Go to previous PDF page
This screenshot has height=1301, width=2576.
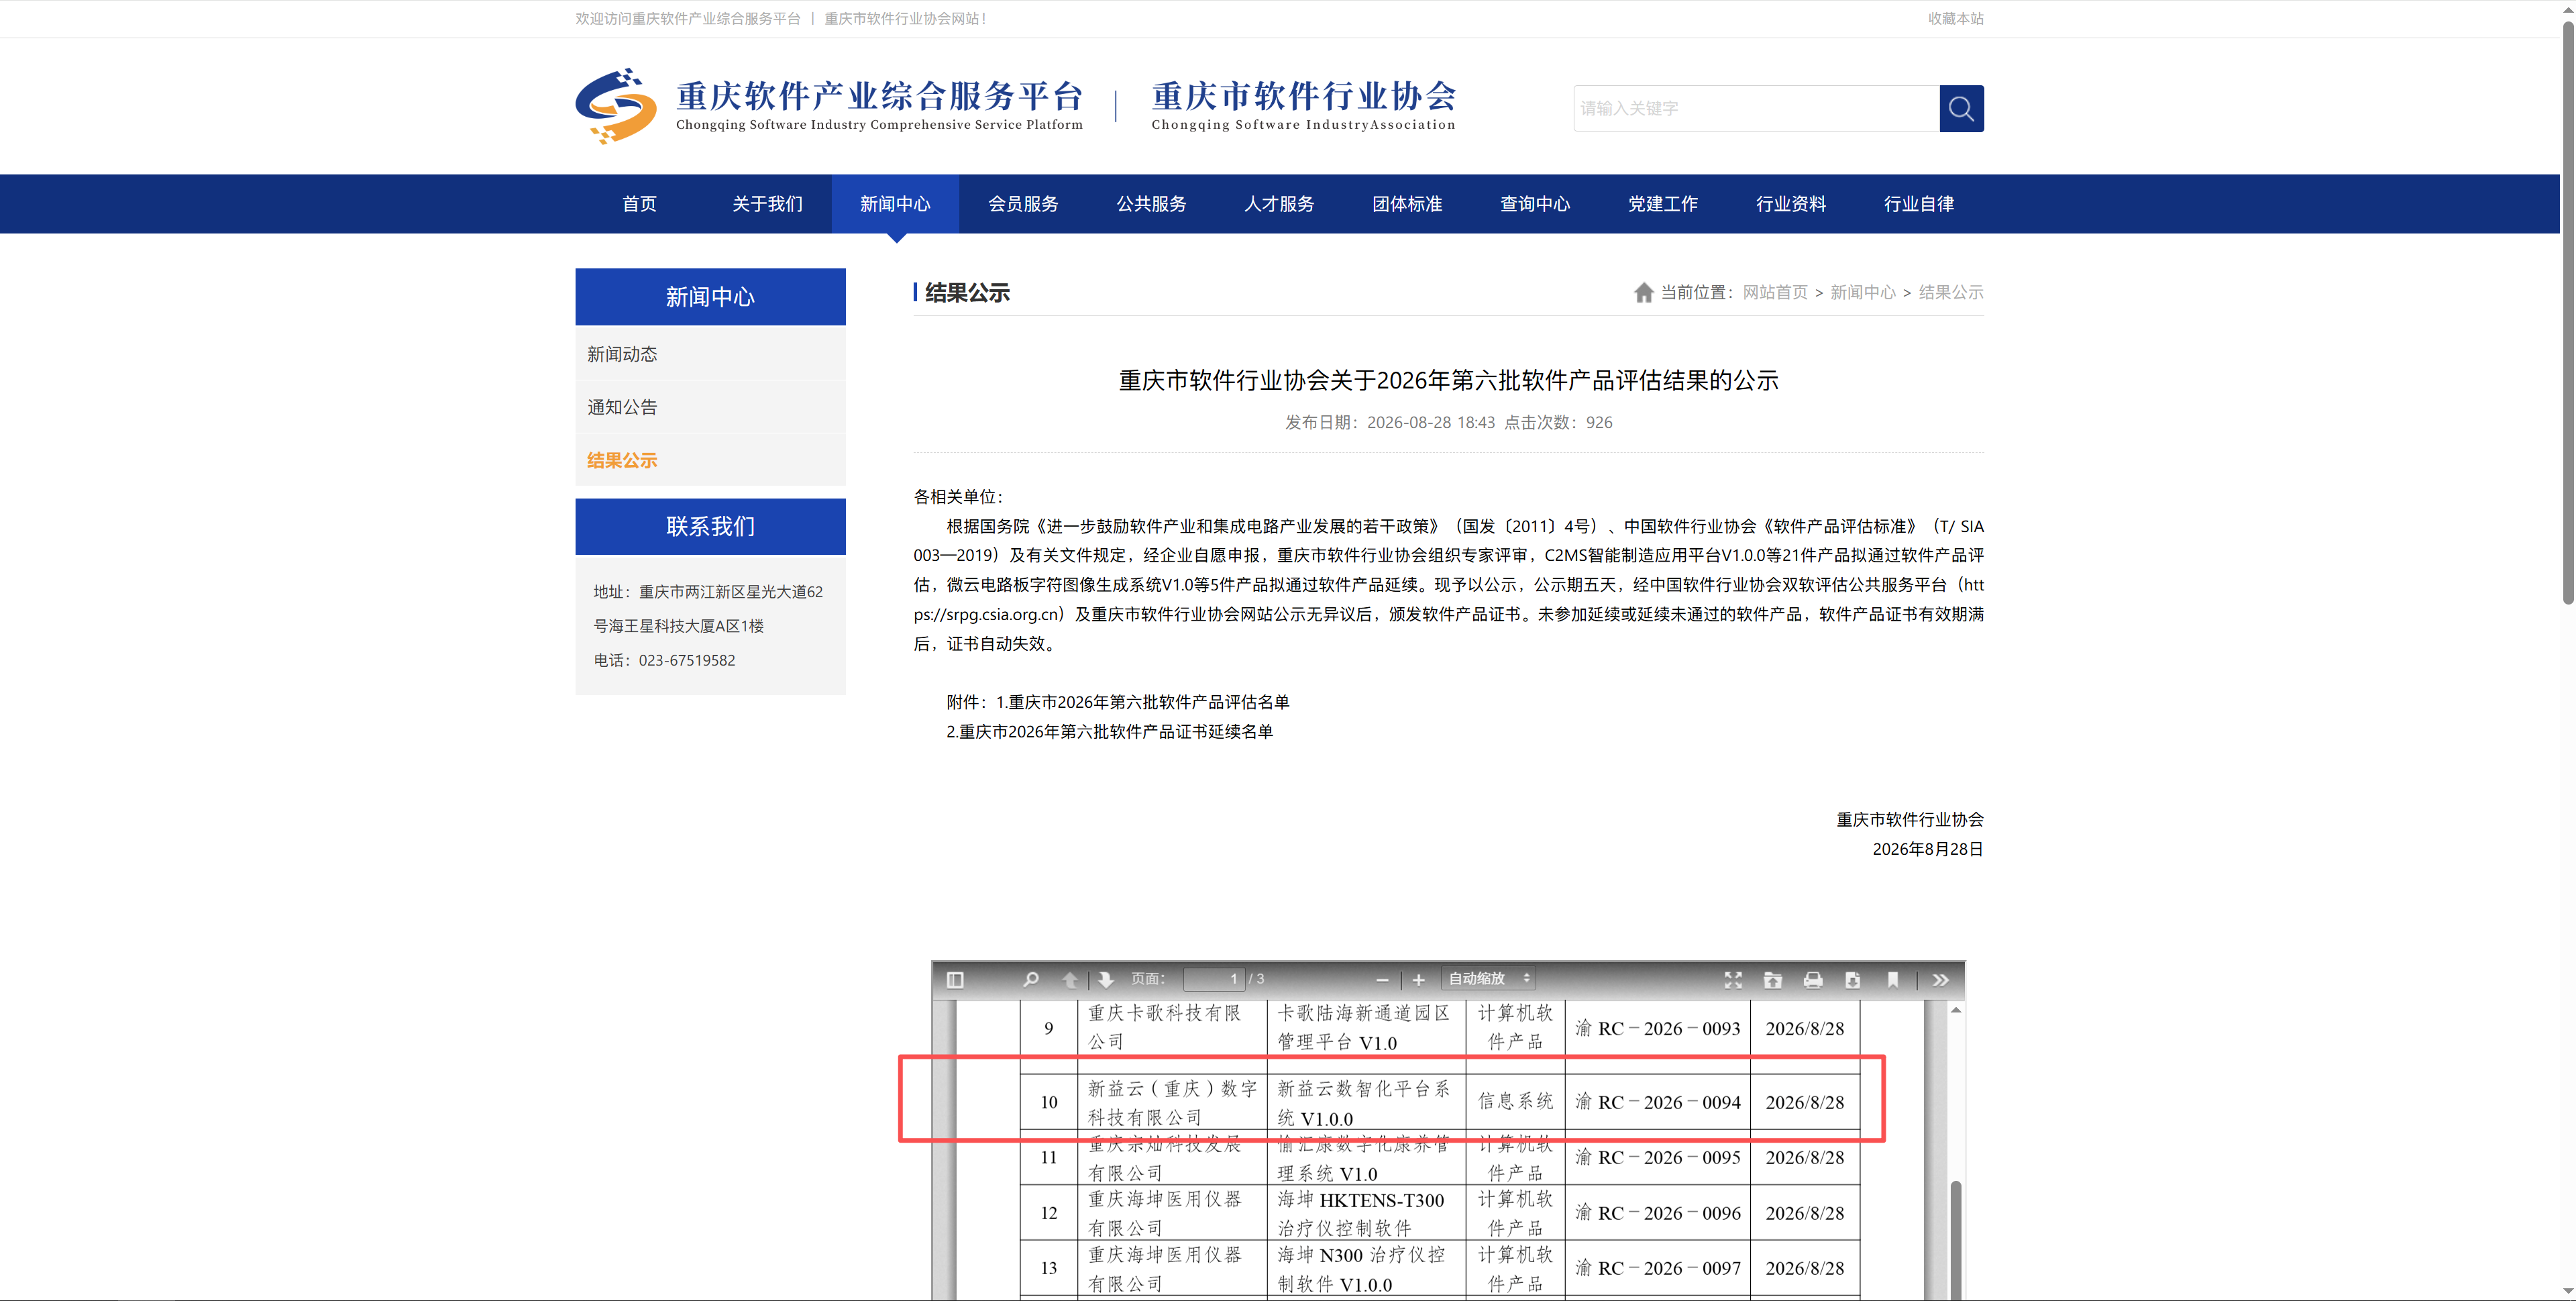(1069, 980)
